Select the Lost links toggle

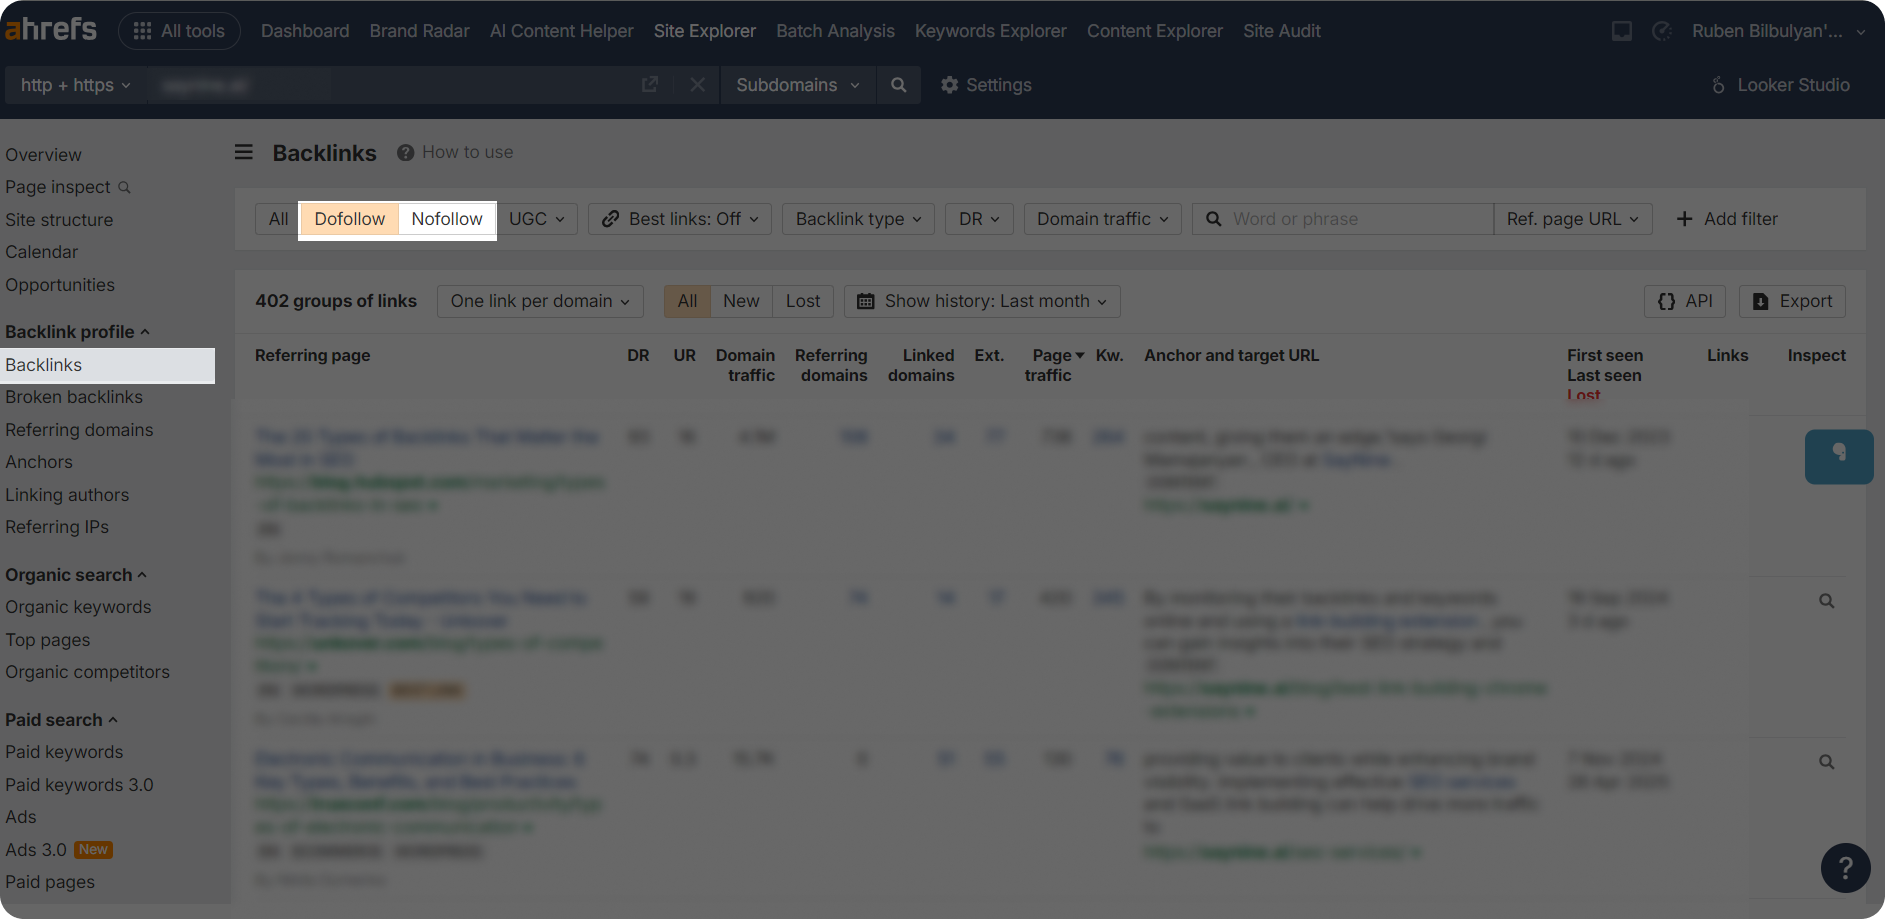pyautogui.click(x=803, y=301)
